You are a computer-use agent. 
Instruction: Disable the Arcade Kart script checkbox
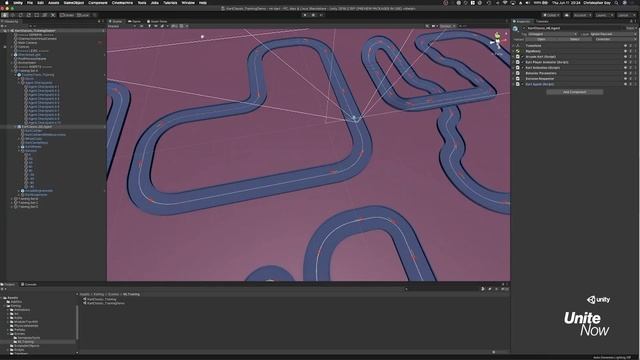coord(523,57)
